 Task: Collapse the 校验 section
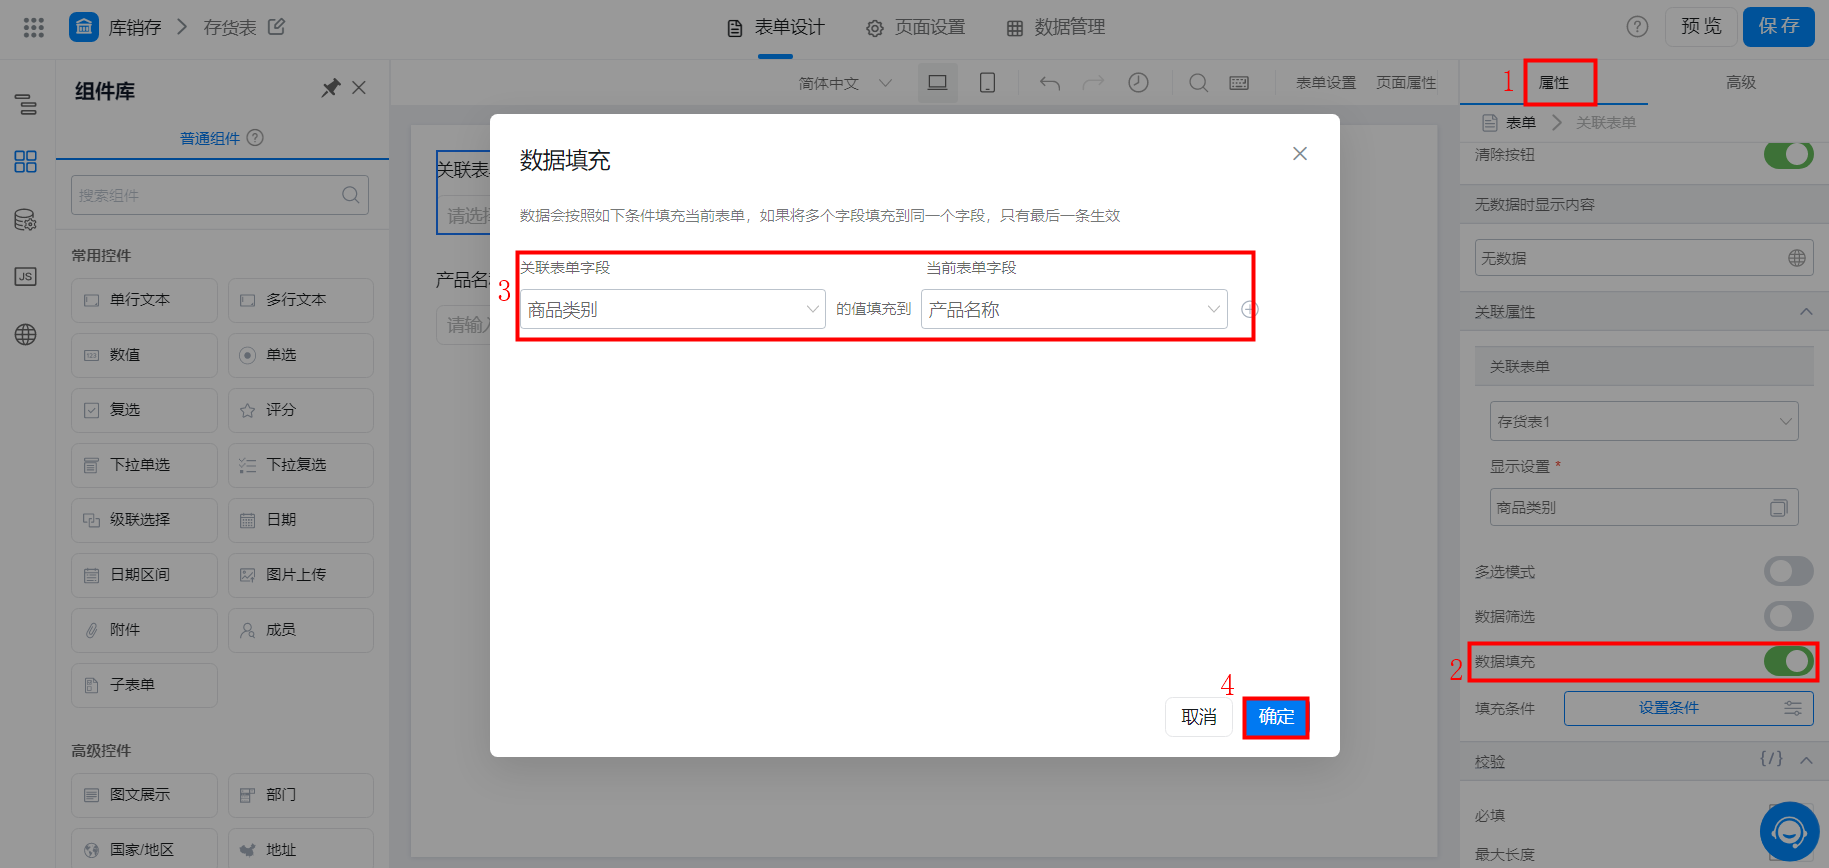point(1806,761)
